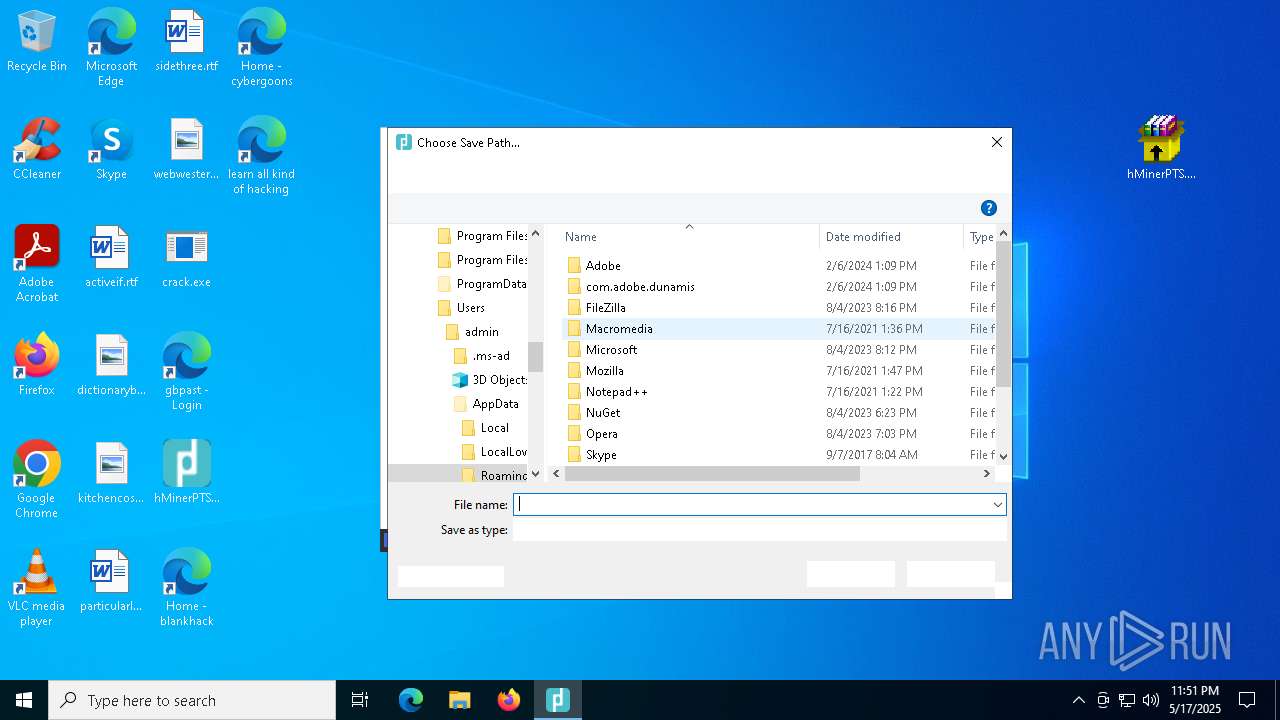This screenshot has width=1280, height=720.
Task: Open the volume control in system tray
Action: (x=1151, y=700)
